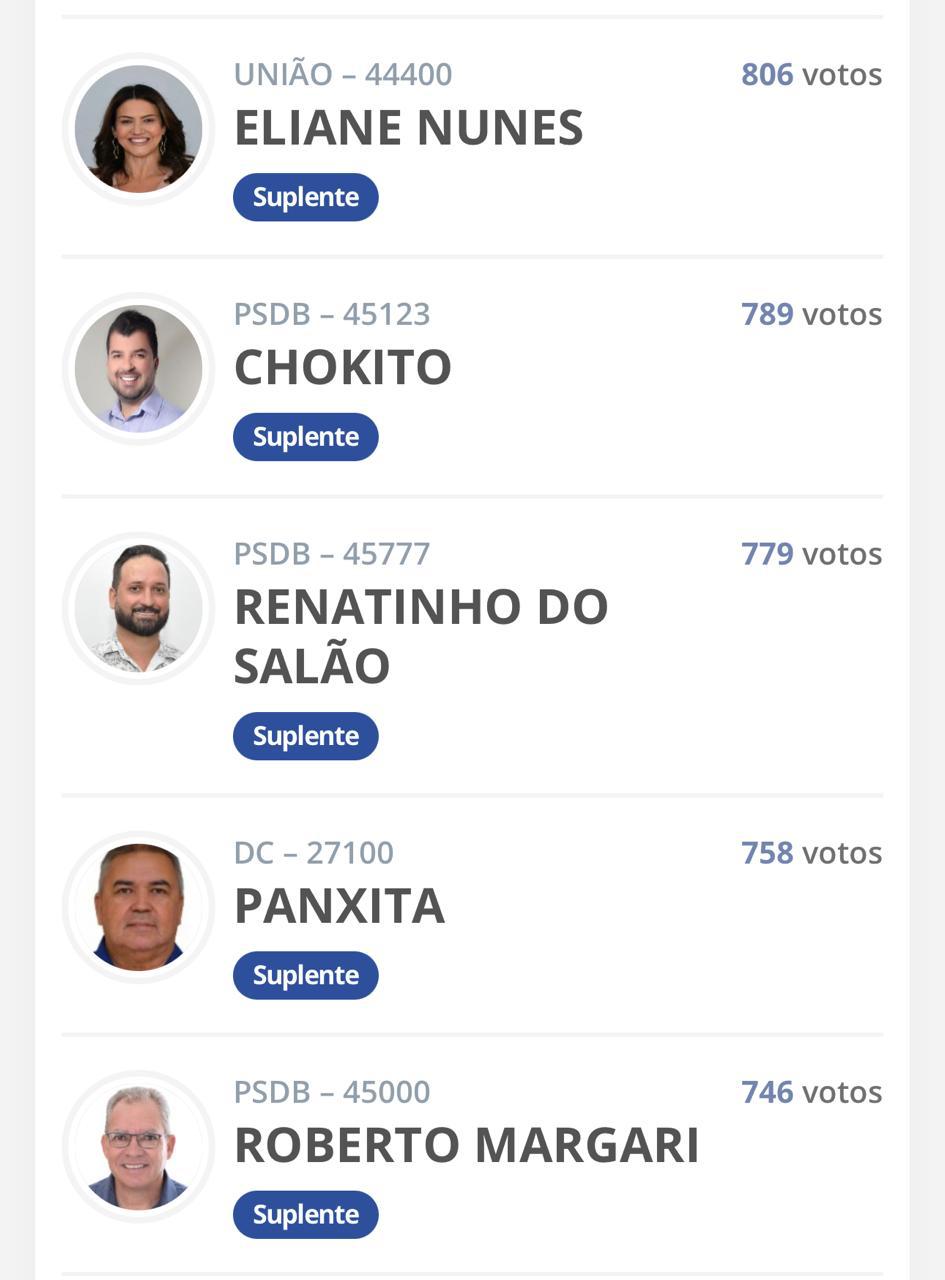The image size is (945, 1280).
Task: Open Eliane Nunes candidate photo
Action: 138,129
